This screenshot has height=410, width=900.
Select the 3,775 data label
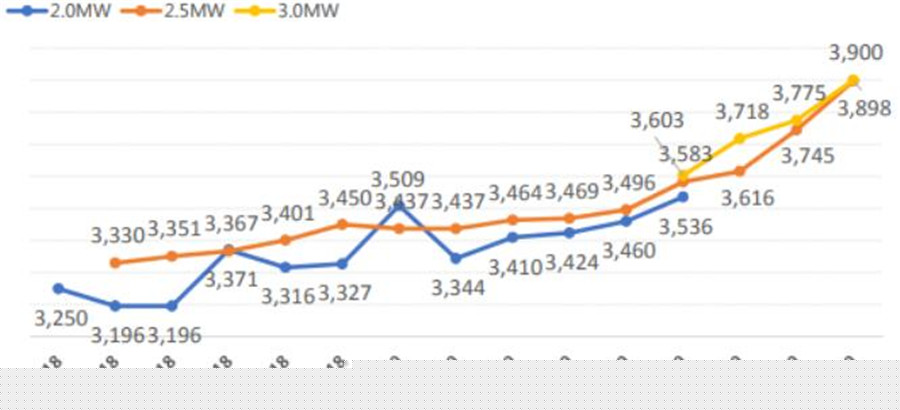(x=798, y=93)
